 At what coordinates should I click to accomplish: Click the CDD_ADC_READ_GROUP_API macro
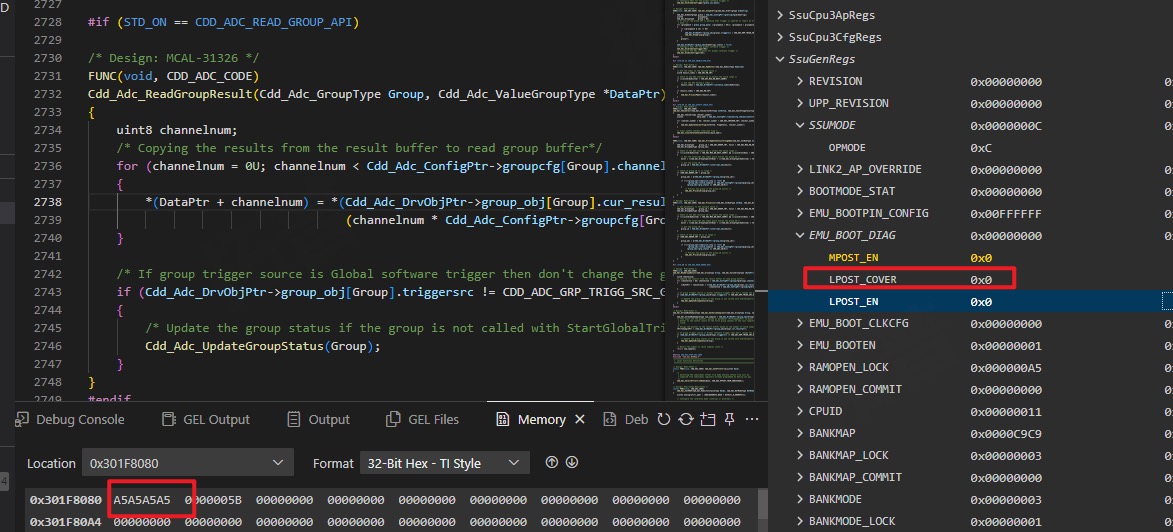pyautogui.click(x=275, y=22)
